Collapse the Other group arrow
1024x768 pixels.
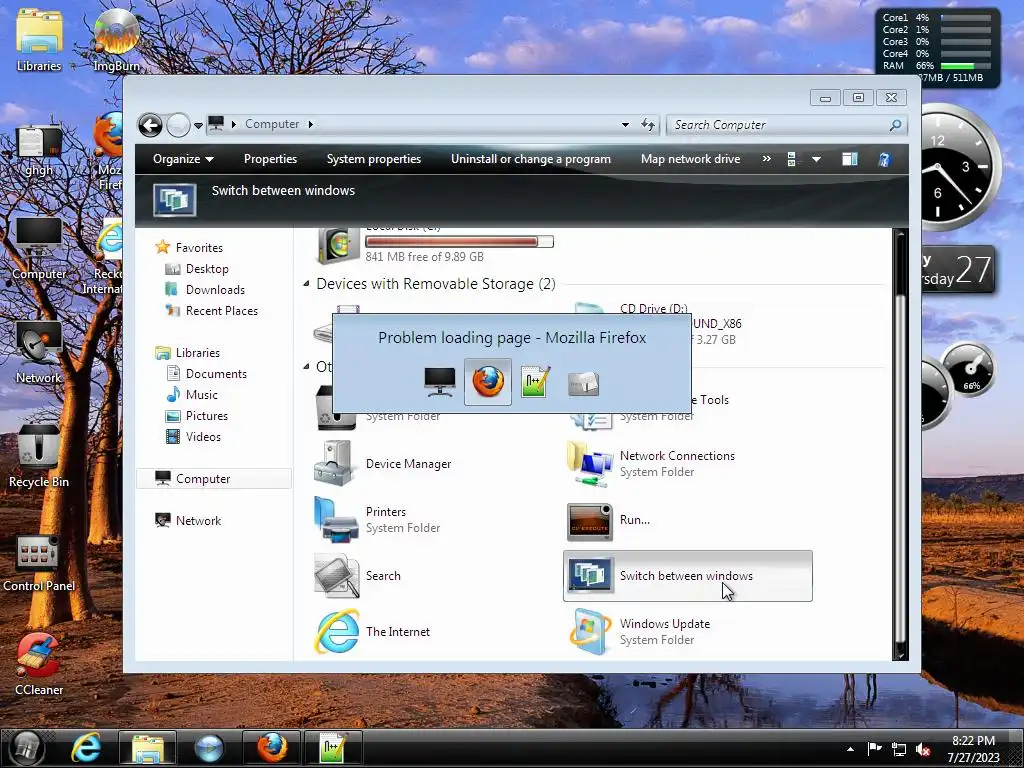[306, 366]
